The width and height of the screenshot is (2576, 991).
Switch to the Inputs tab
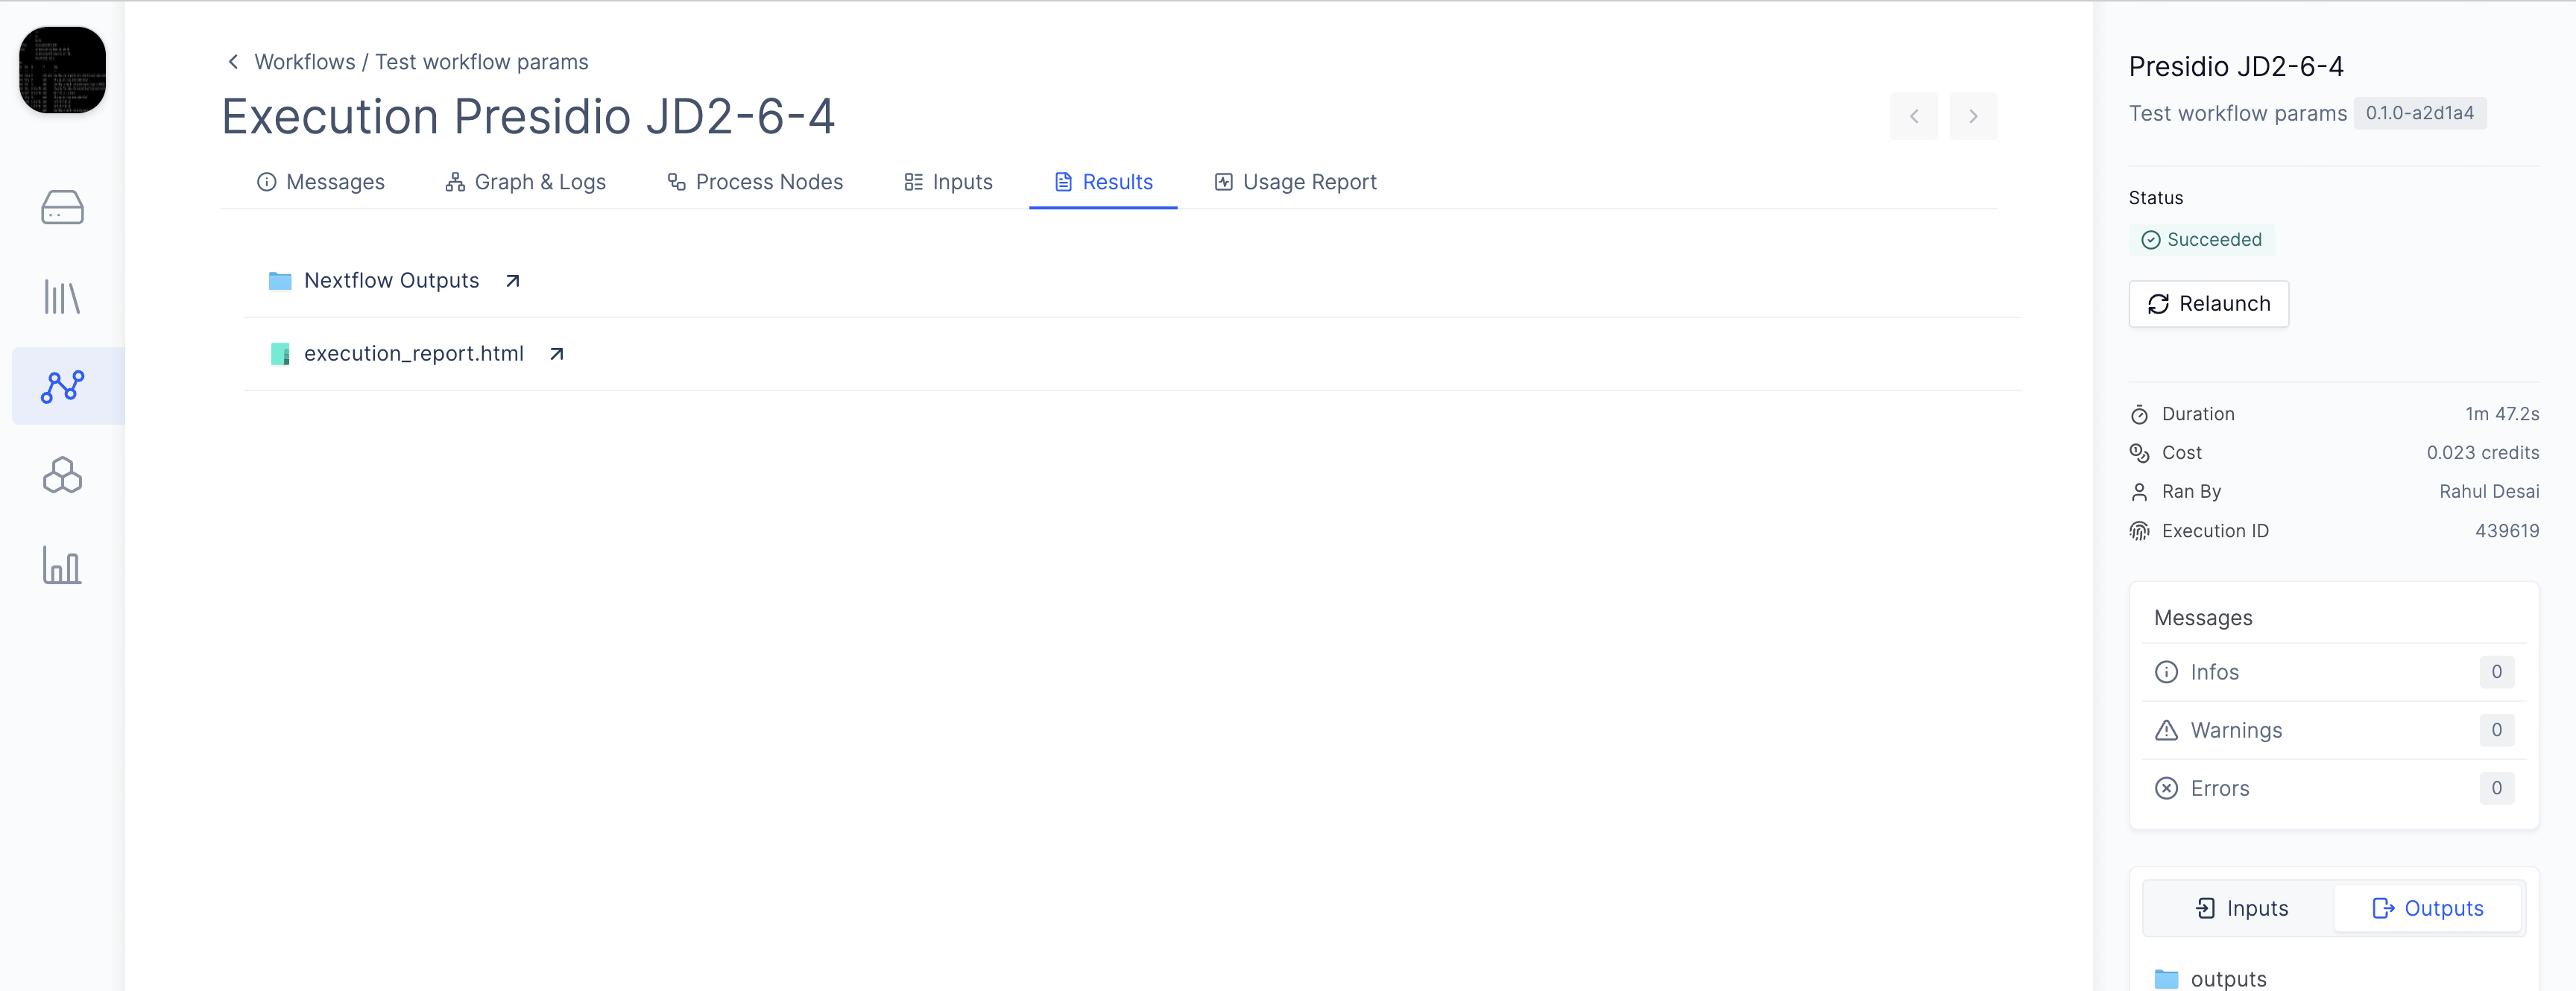pos(948,182)
